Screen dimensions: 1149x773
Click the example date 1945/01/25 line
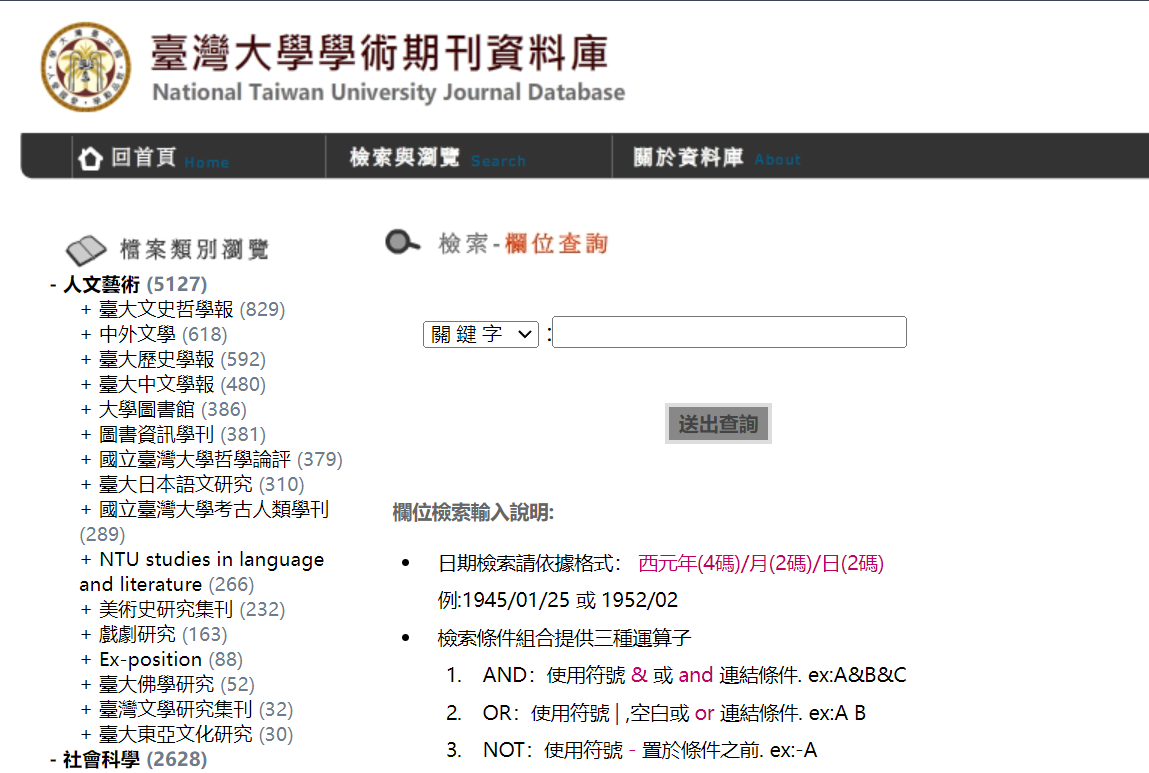(x=558, y=600)
